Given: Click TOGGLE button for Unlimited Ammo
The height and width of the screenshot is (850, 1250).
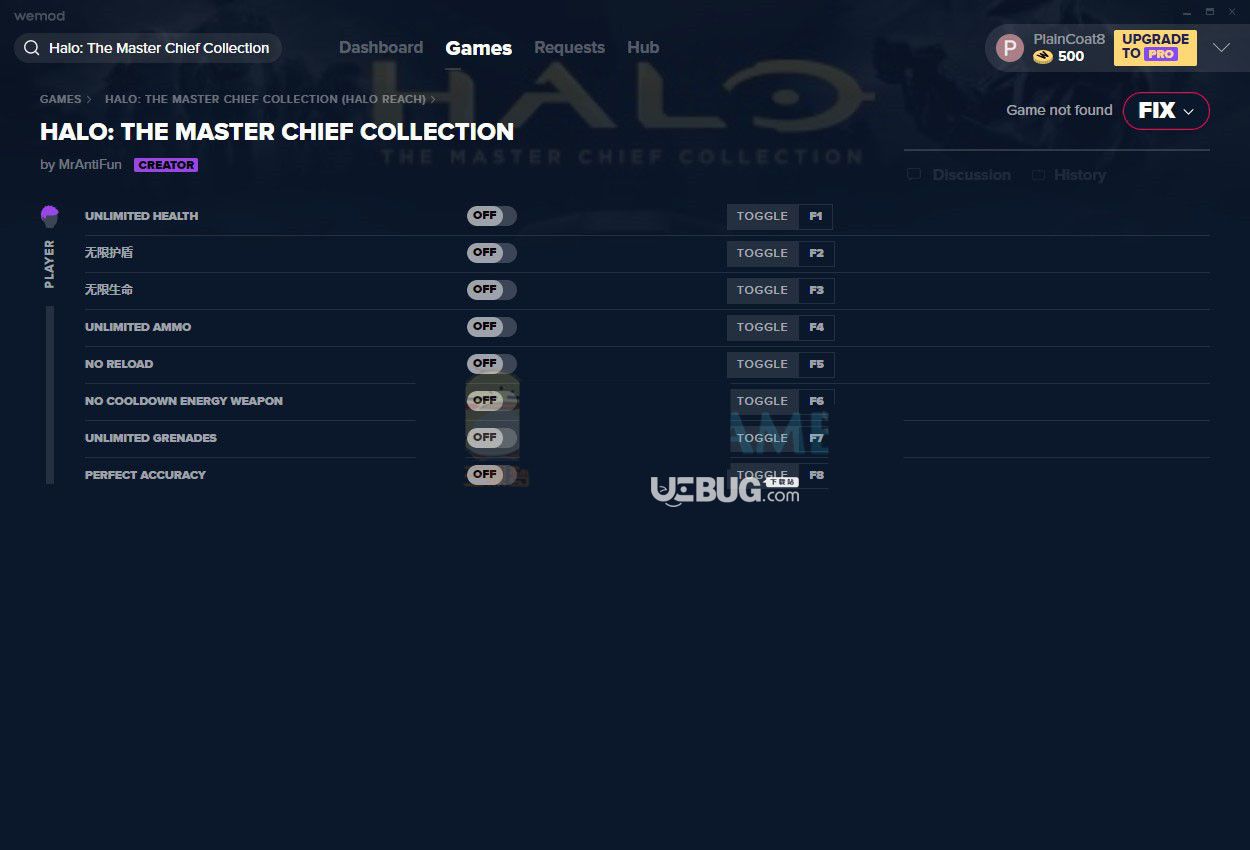Looking at the screenshot, I should [x=763, y=327].
